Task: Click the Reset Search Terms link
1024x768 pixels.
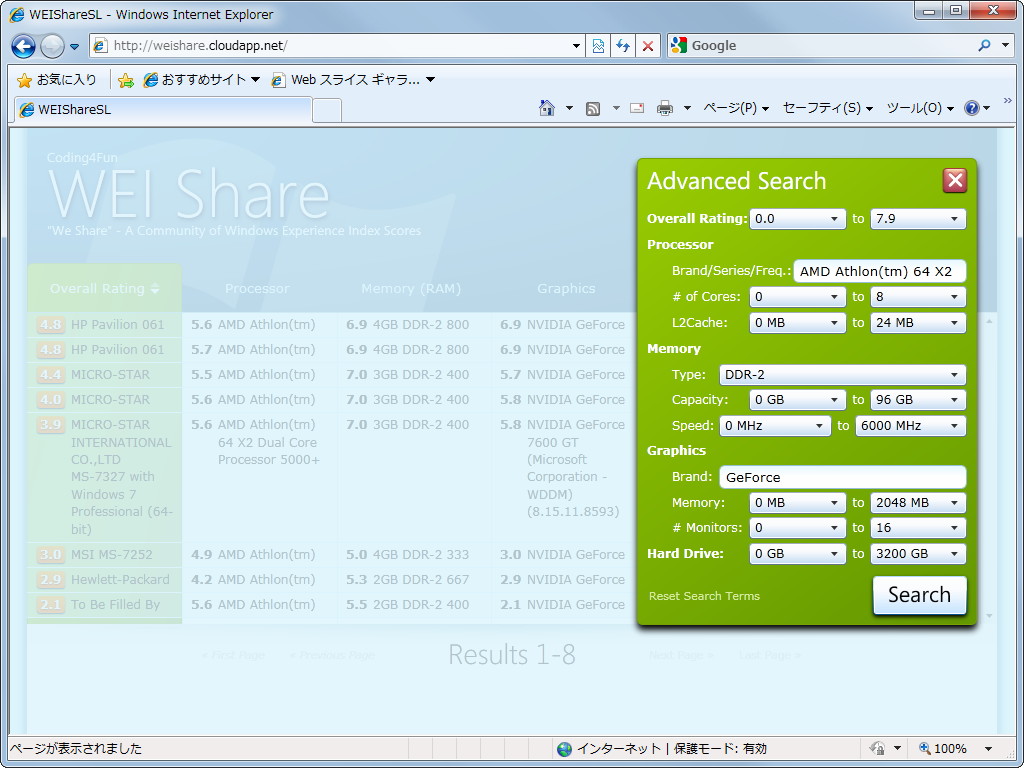Action: [x=704, y=595]
